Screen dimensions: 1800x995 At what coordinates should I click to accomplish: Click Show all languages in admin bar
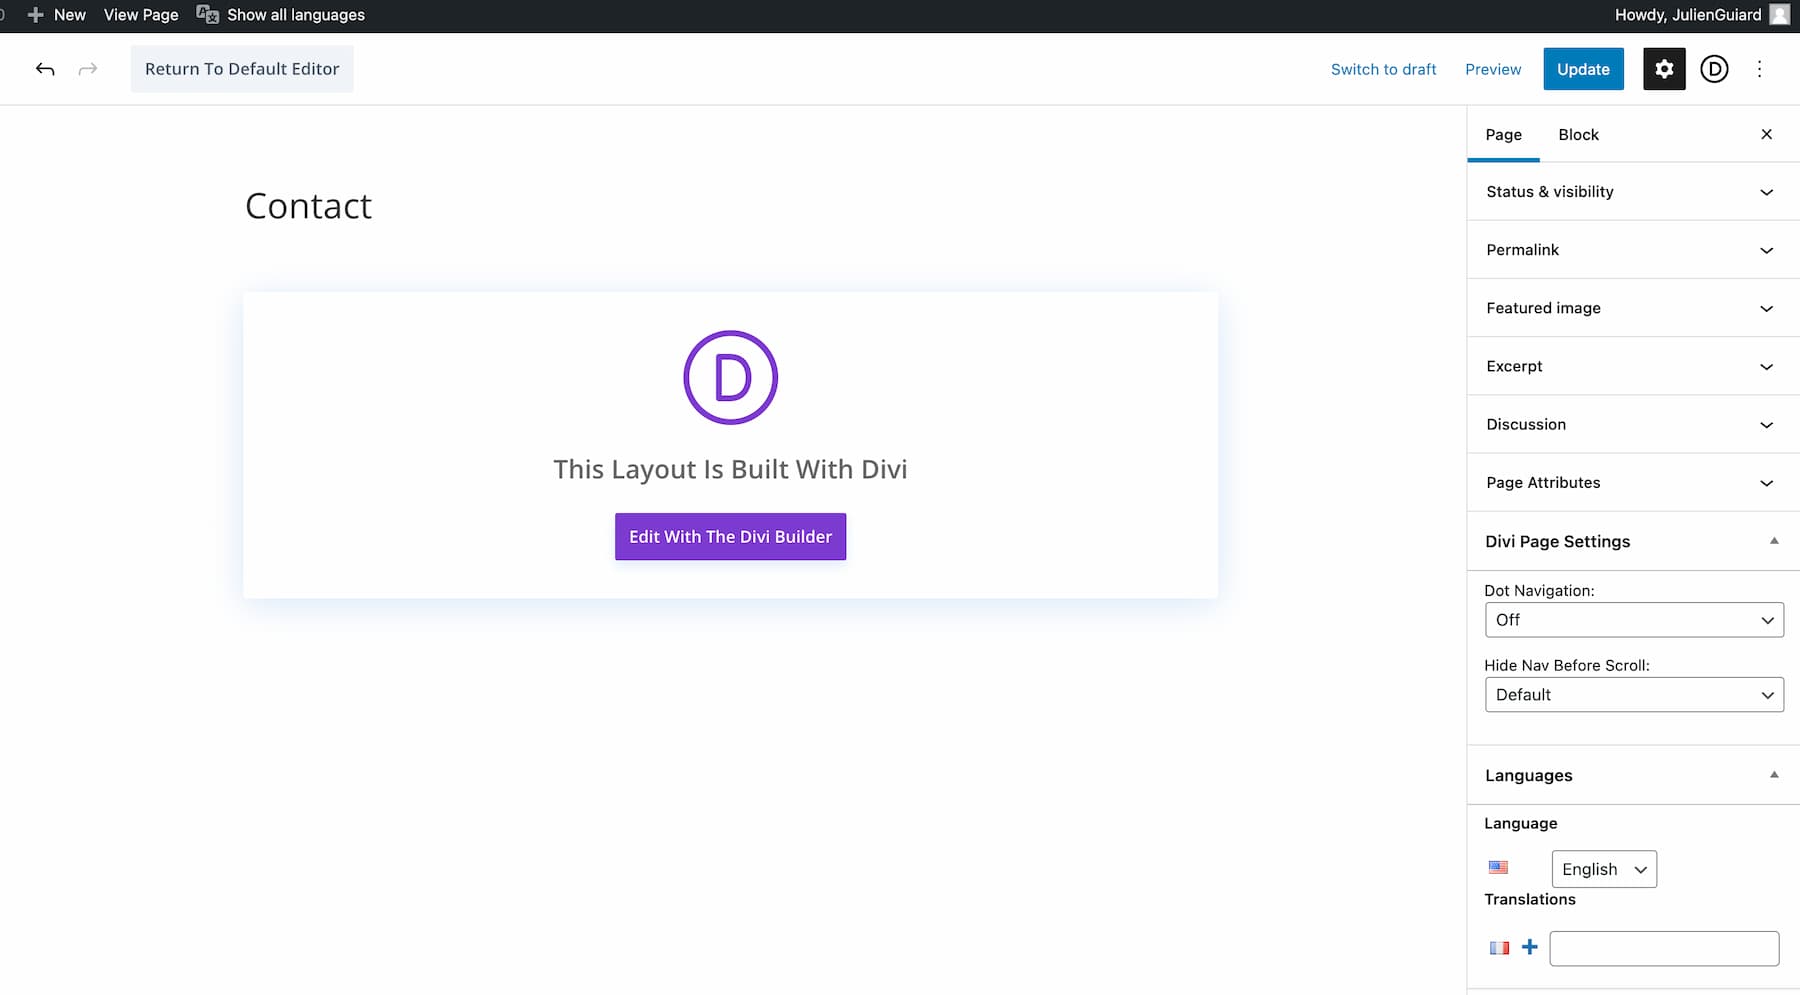click(296, 15)
